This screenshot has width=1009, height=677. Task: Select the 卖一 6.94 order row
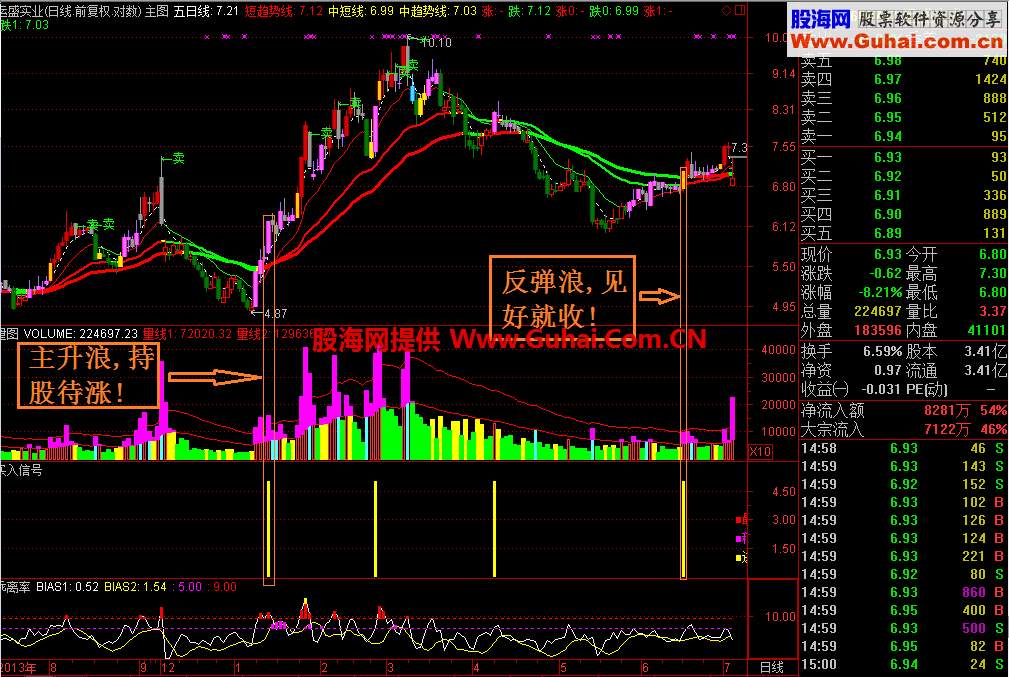click(903, 136)
